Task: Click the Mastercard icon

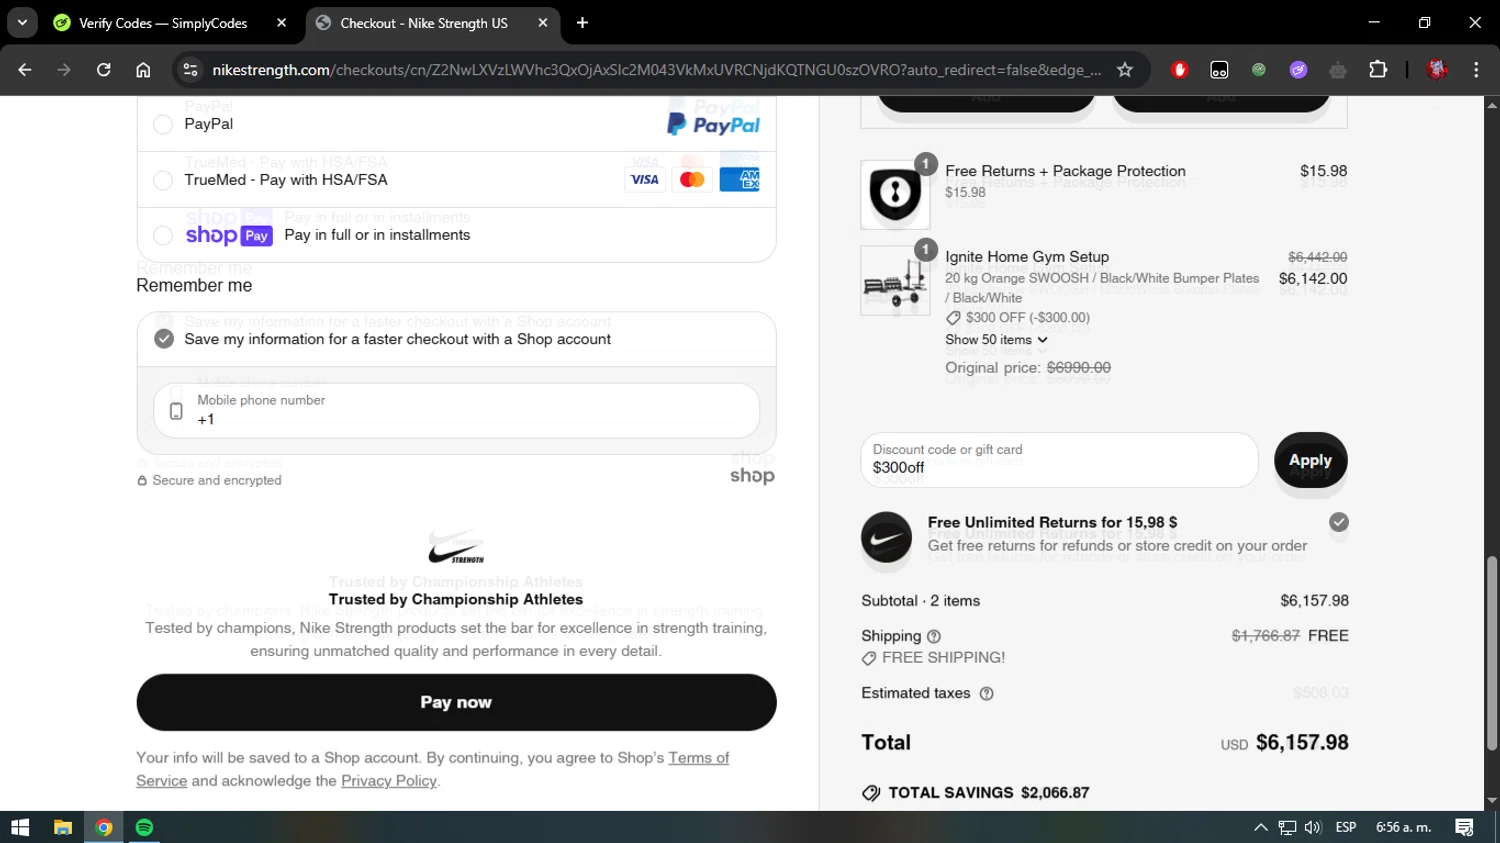Action: click(x=692, y=180)
